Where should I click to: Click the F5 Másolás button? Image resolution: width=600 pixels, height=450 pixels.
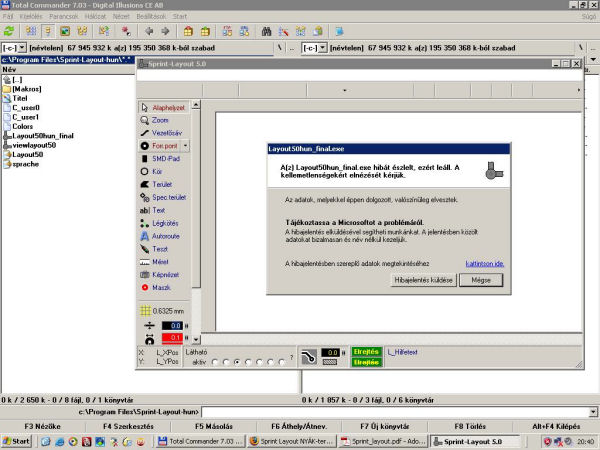[214, 426]
